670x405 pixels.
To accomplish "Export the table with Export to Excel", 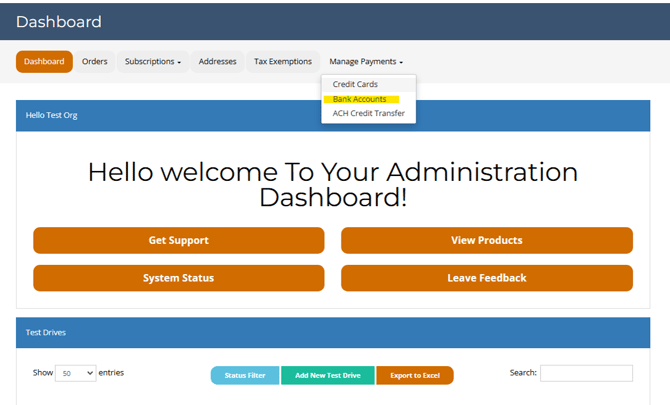I will point(415,375).
